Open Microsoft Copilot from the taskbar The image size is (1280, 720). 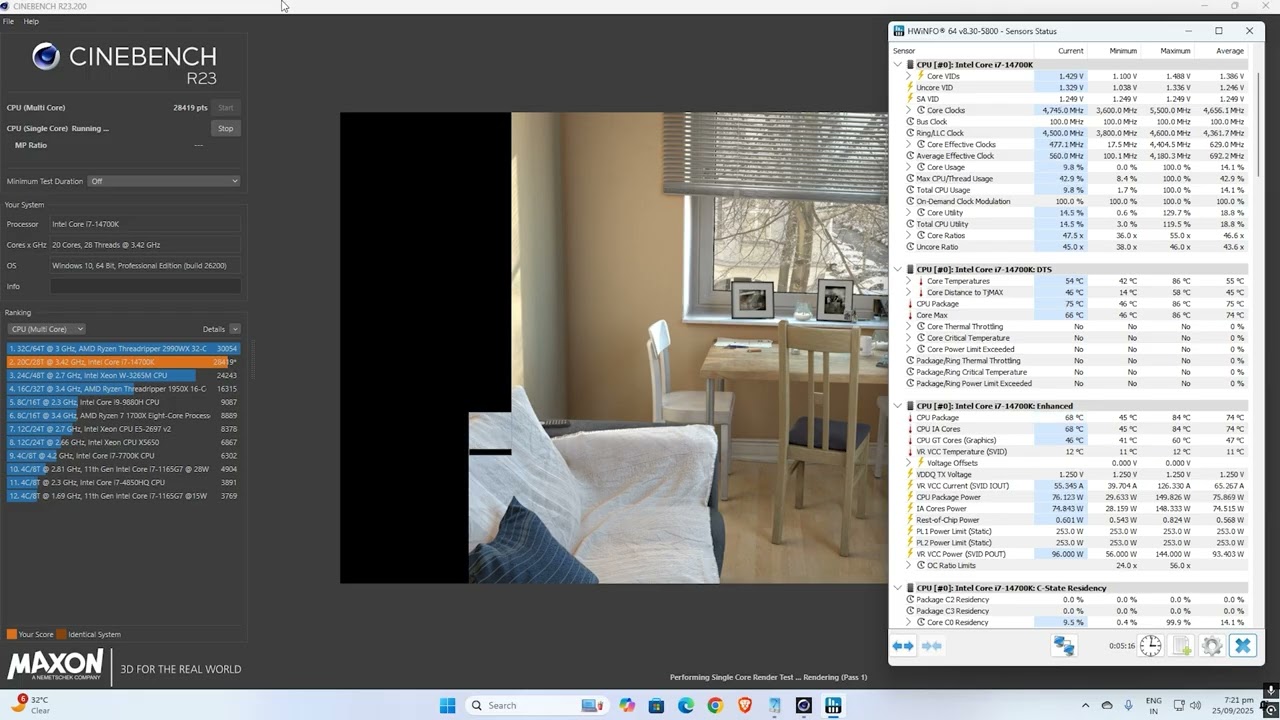pos(627,705)
